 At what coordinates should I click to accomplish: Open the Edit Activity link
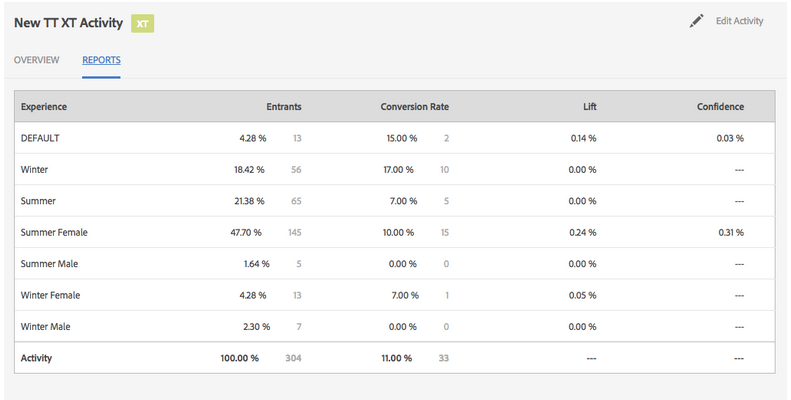739,21
